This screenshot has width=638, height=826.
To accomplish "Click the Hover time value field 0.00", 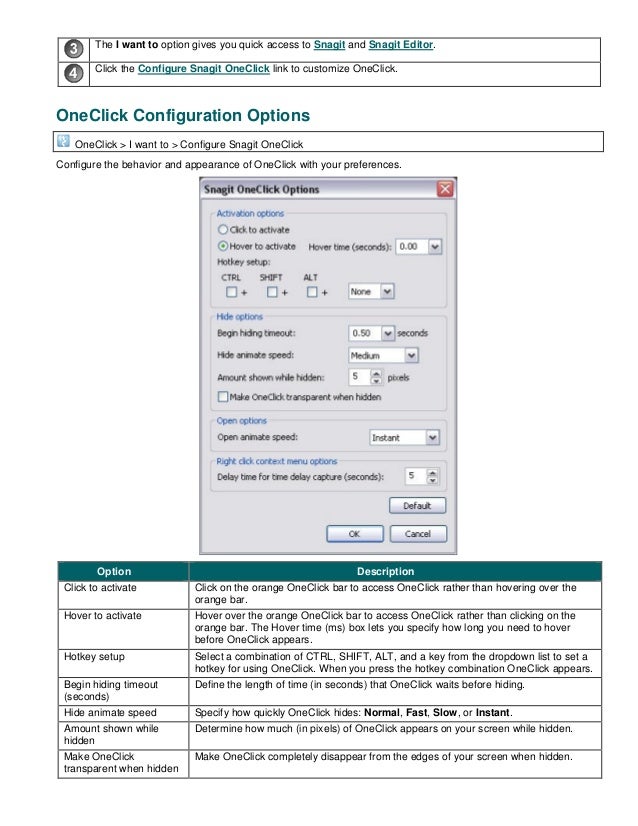I will click(411, 247).
